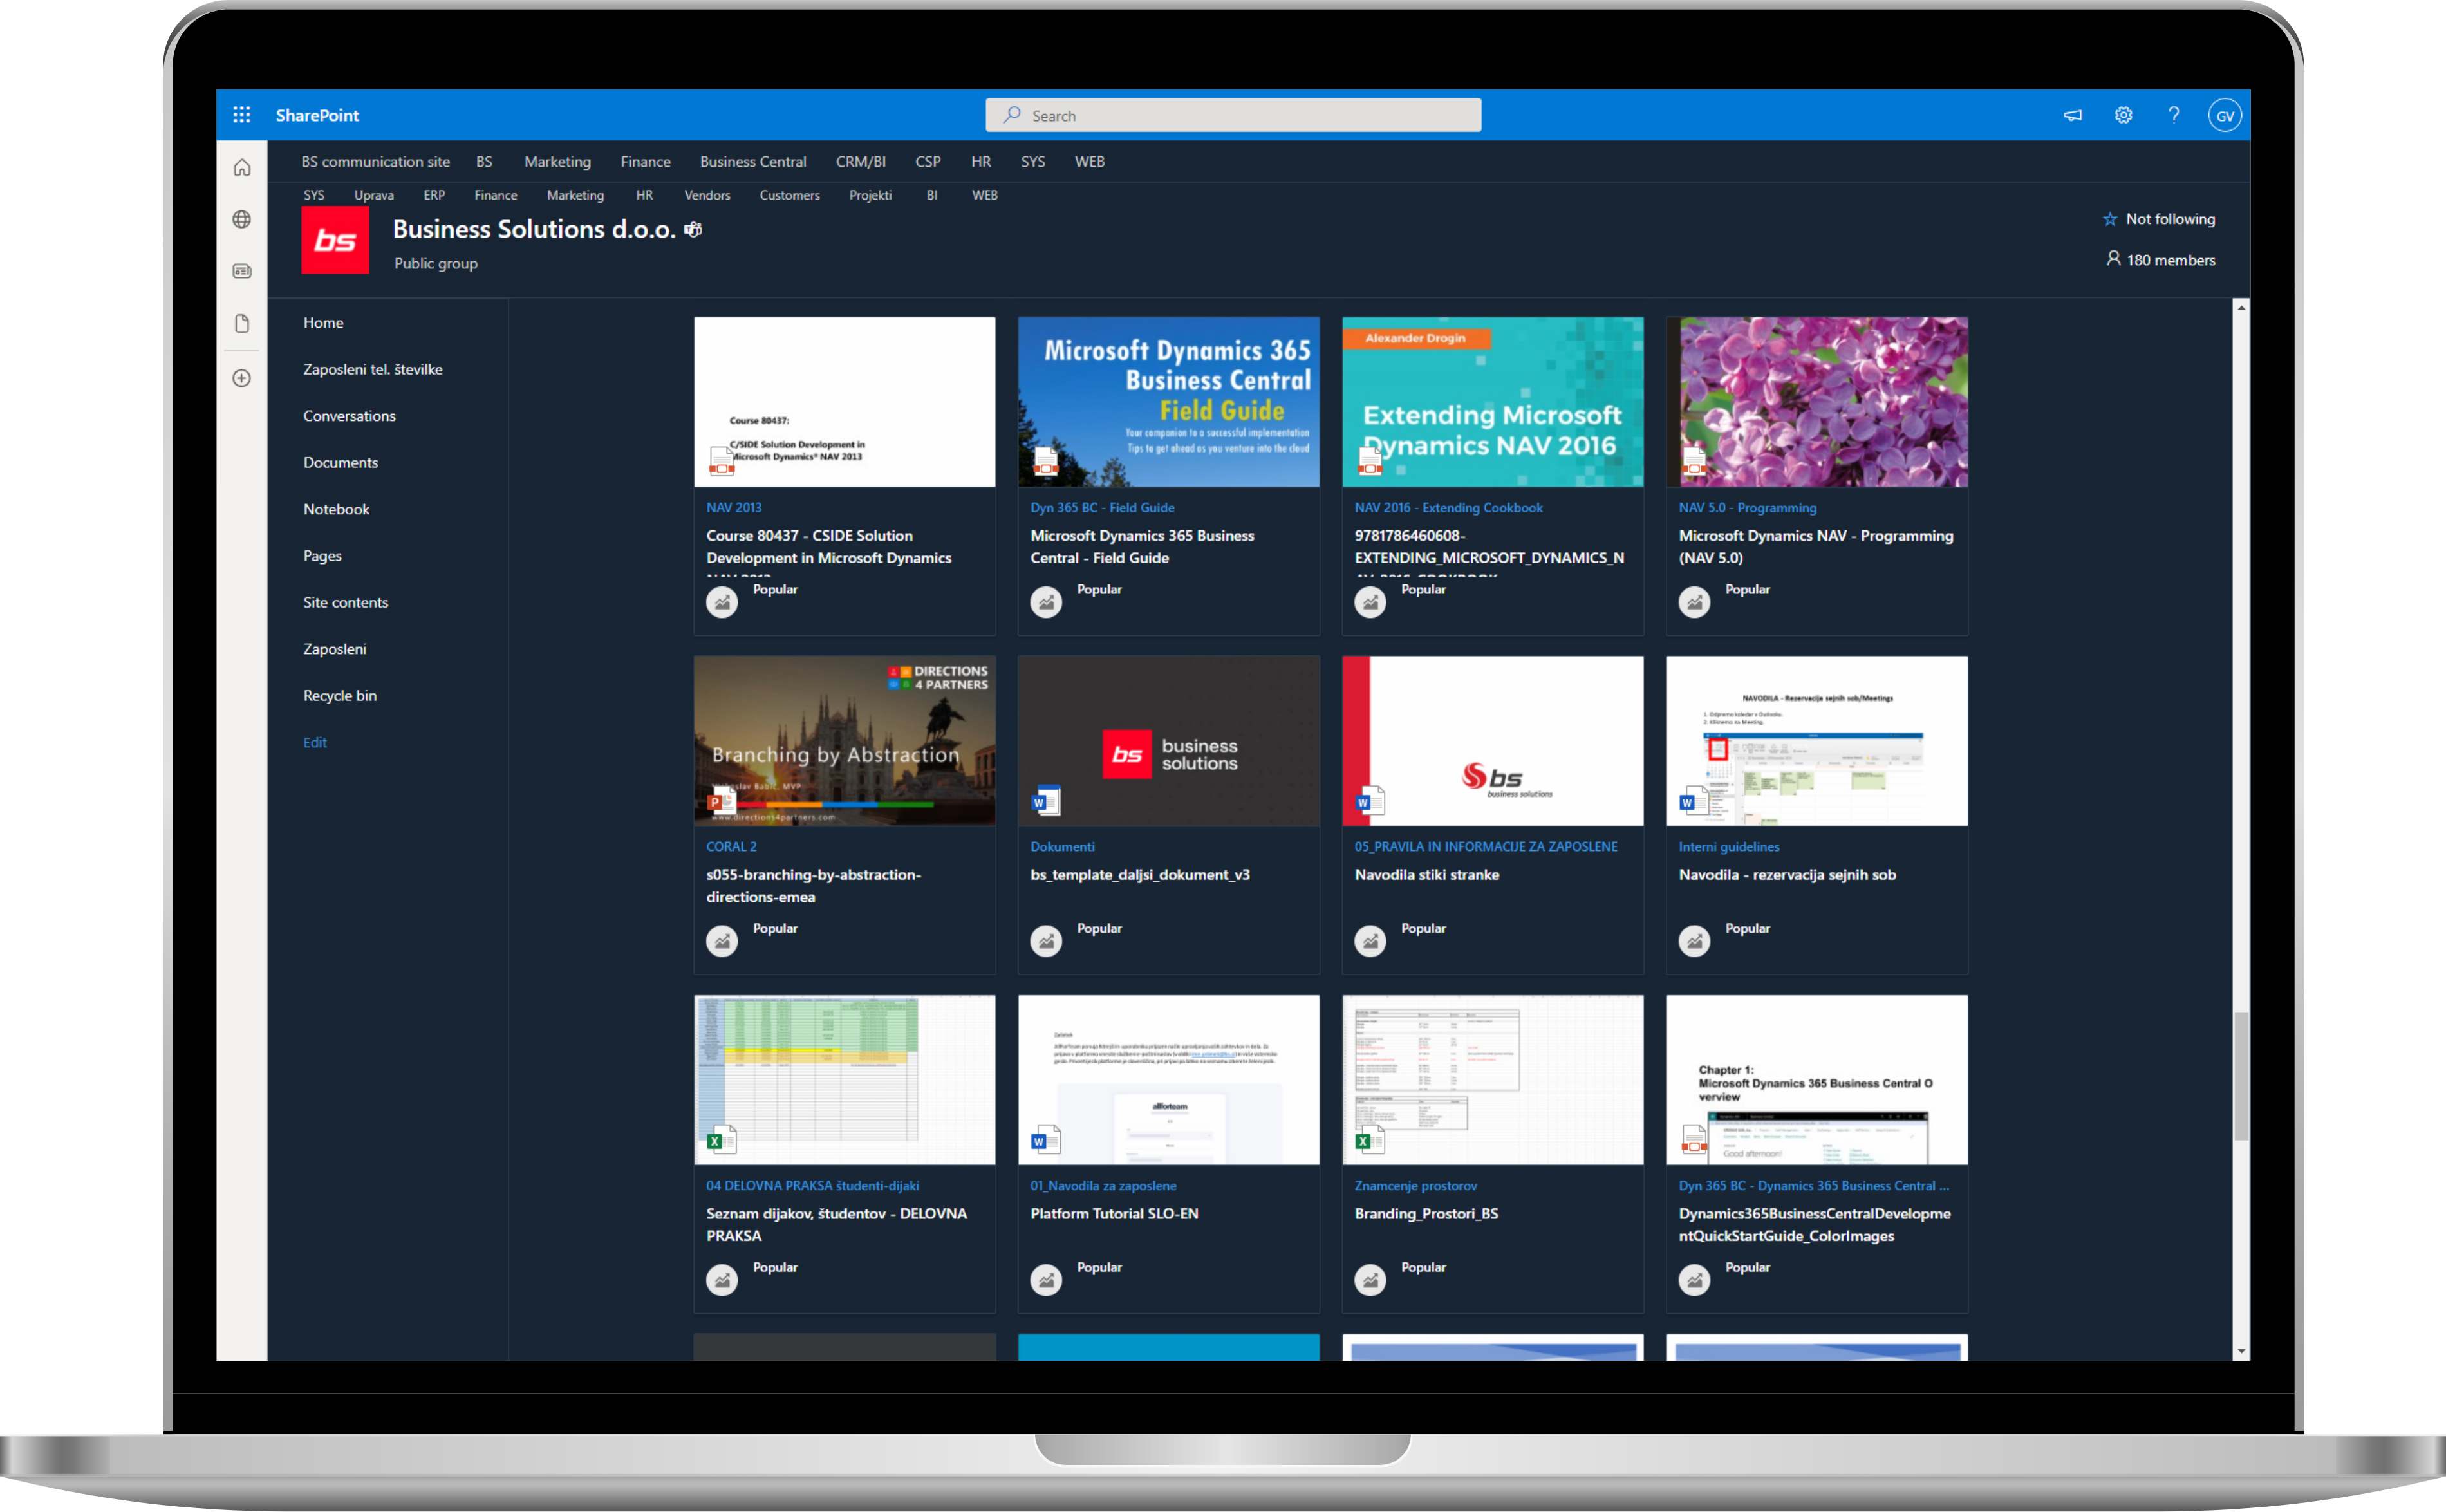This screenshot has height=1512, width=2446.
Task: Click the Excel icon on Seznam dijakov card
Action: coord(721,1139)
